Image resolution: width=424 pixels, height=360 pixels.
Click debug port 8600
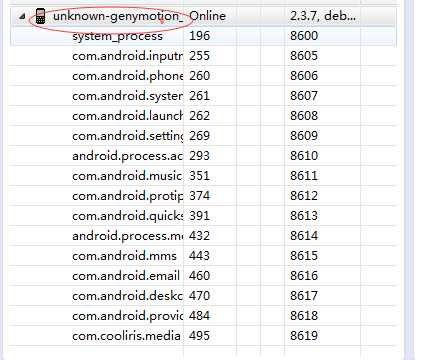click(304, 36)
